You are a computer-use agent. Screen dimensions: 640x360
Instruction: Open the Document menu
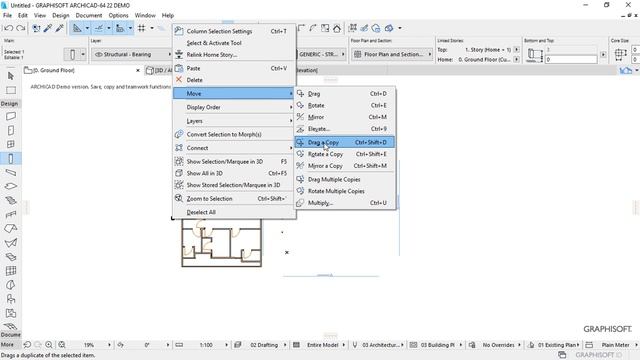[89, 16]
